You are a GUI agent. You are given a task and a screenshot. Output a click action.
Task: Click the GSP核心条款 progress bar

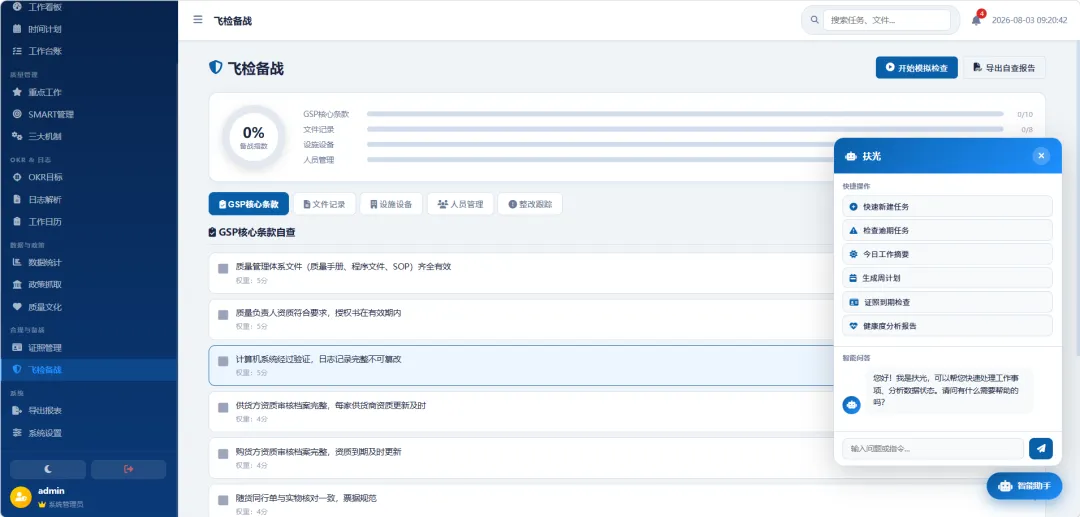(685, 114)
